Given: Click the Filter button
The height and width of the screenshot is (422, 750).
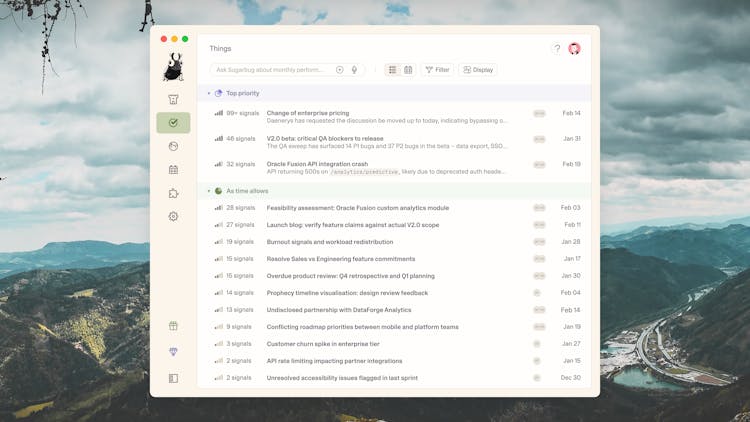Looking at the screenshot, I should [437, 70].
